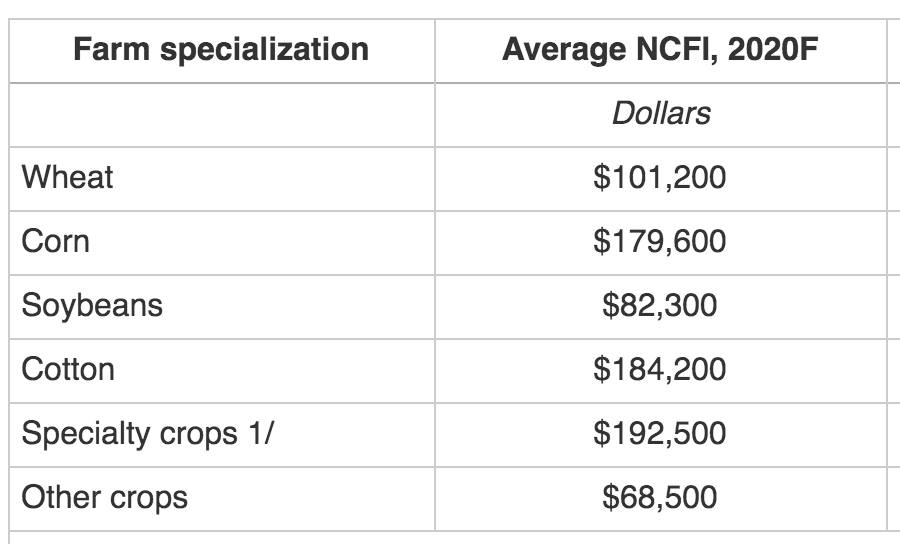The image size is (900, 544).
Task: Click the $184,200 value for Cotton
Action: [x=660, y=370]
